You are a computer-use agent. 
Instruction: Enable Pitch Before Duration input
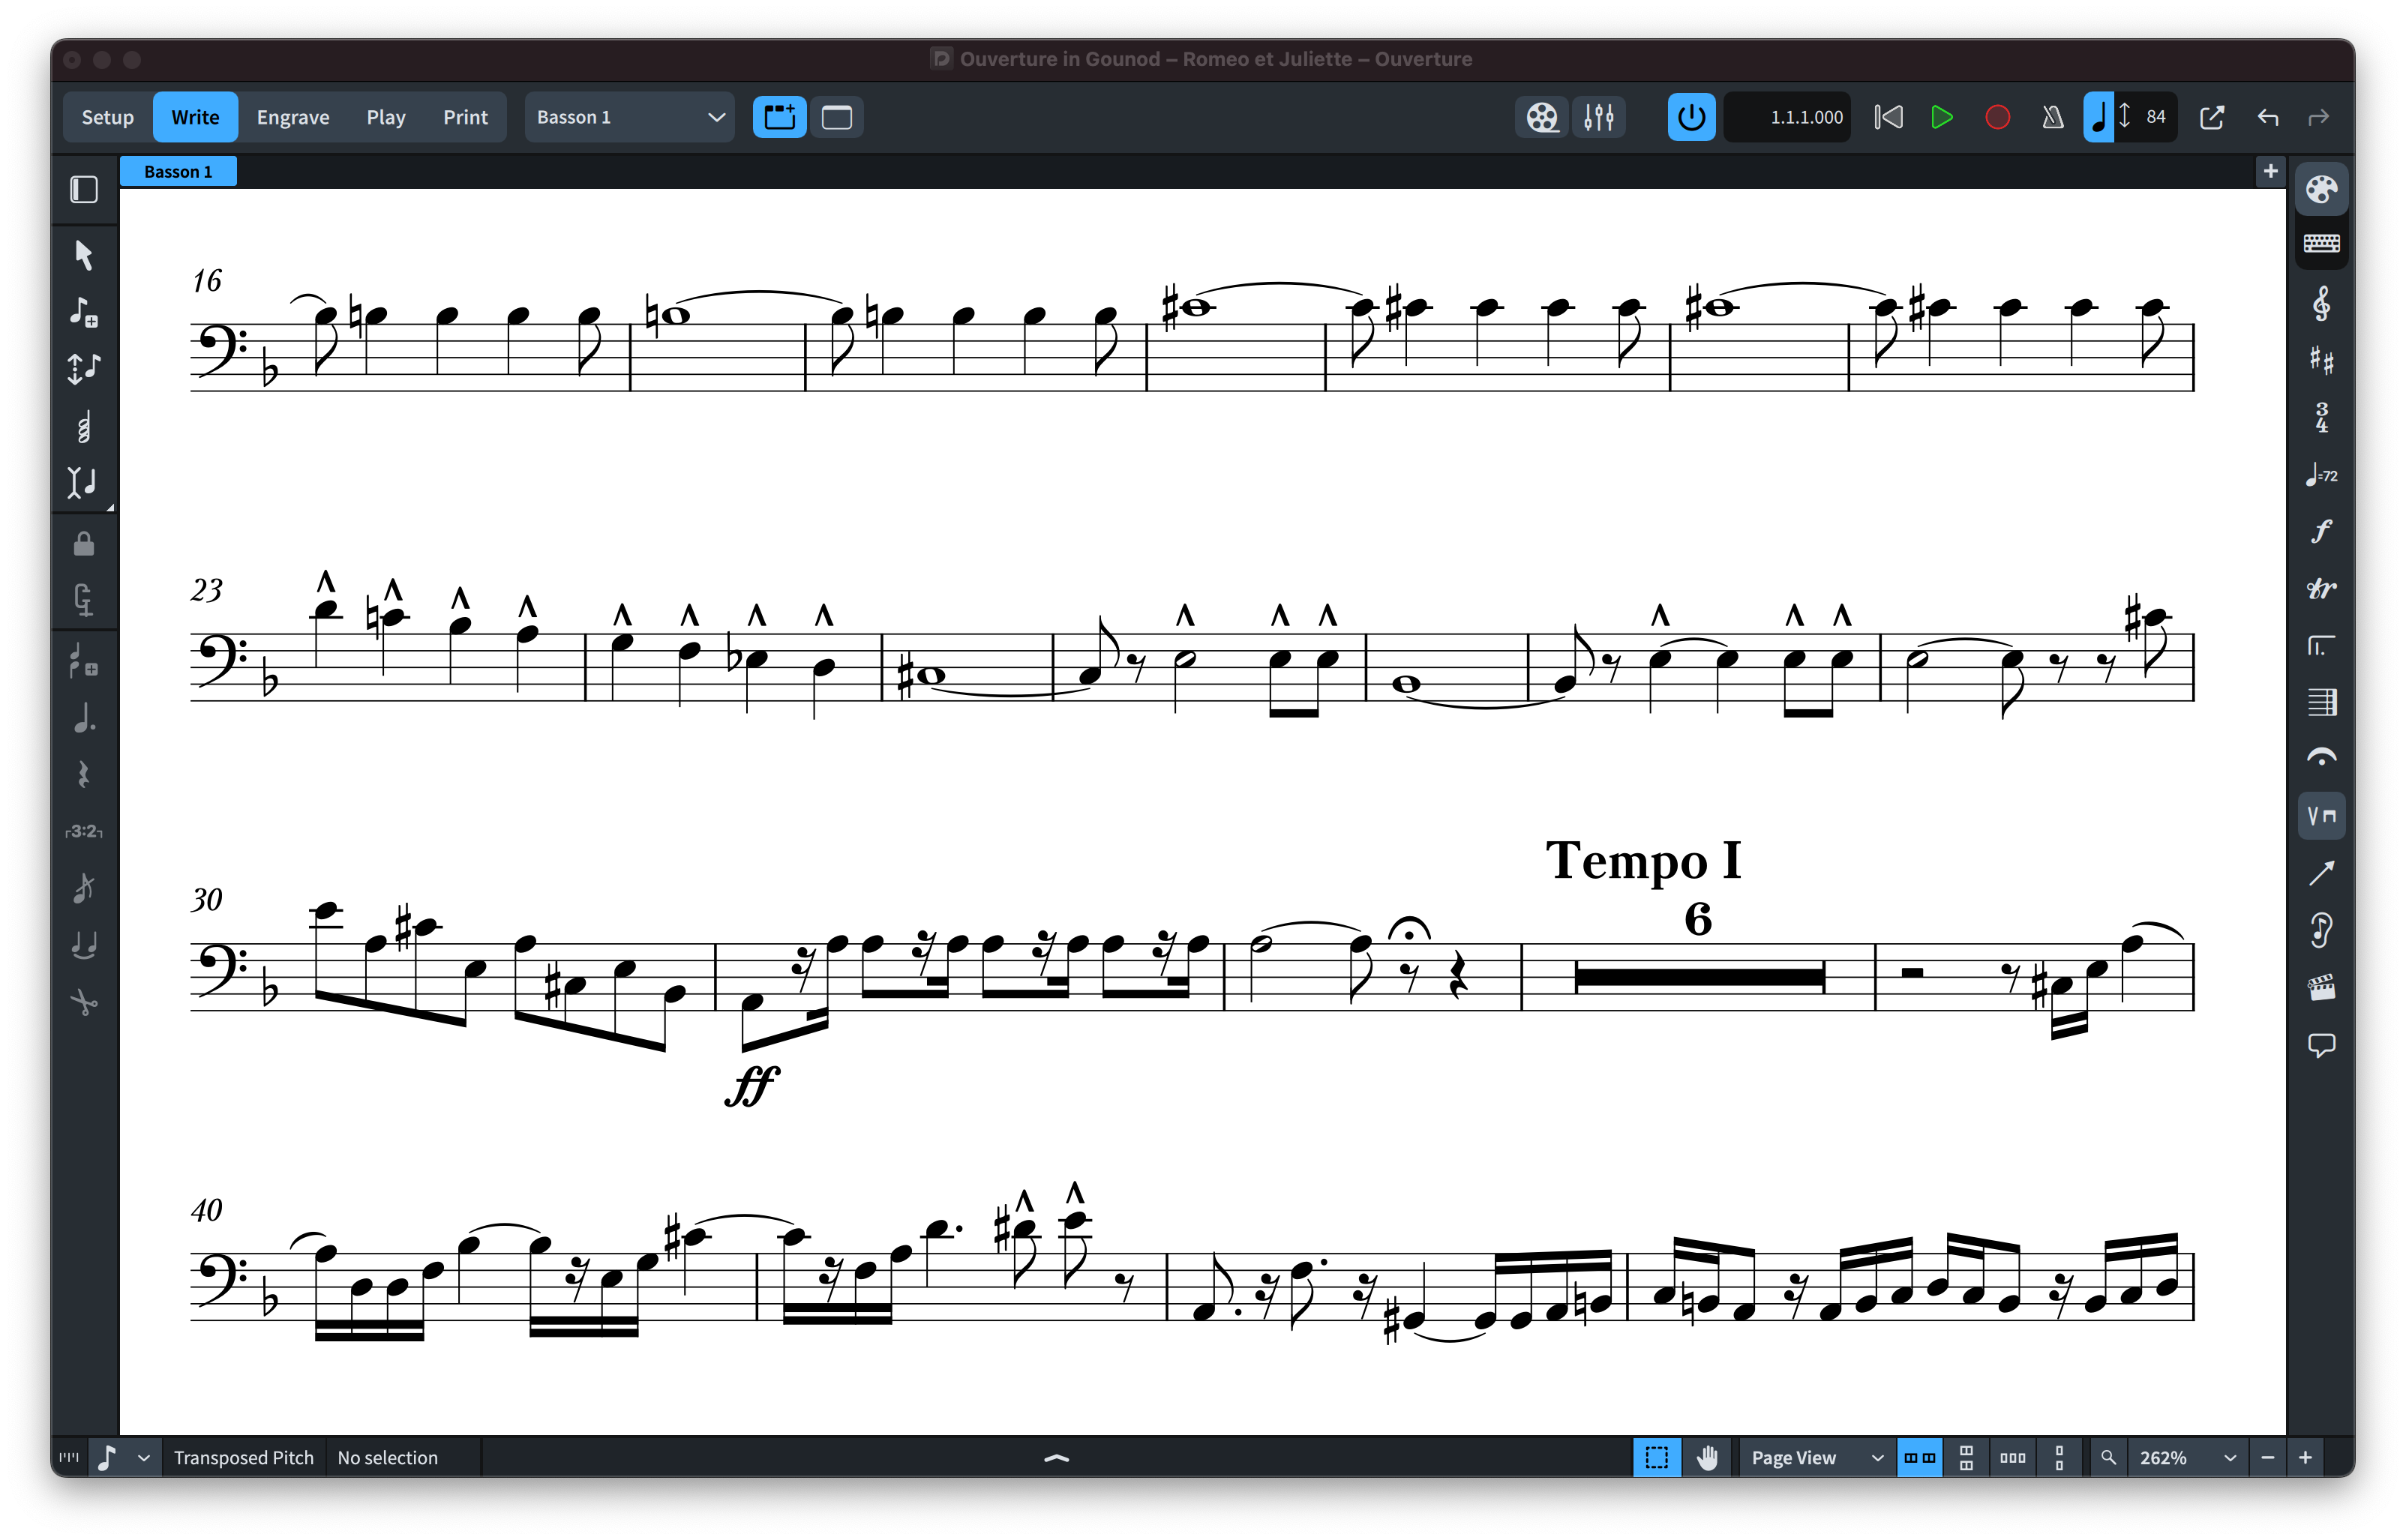pos(84,369)
